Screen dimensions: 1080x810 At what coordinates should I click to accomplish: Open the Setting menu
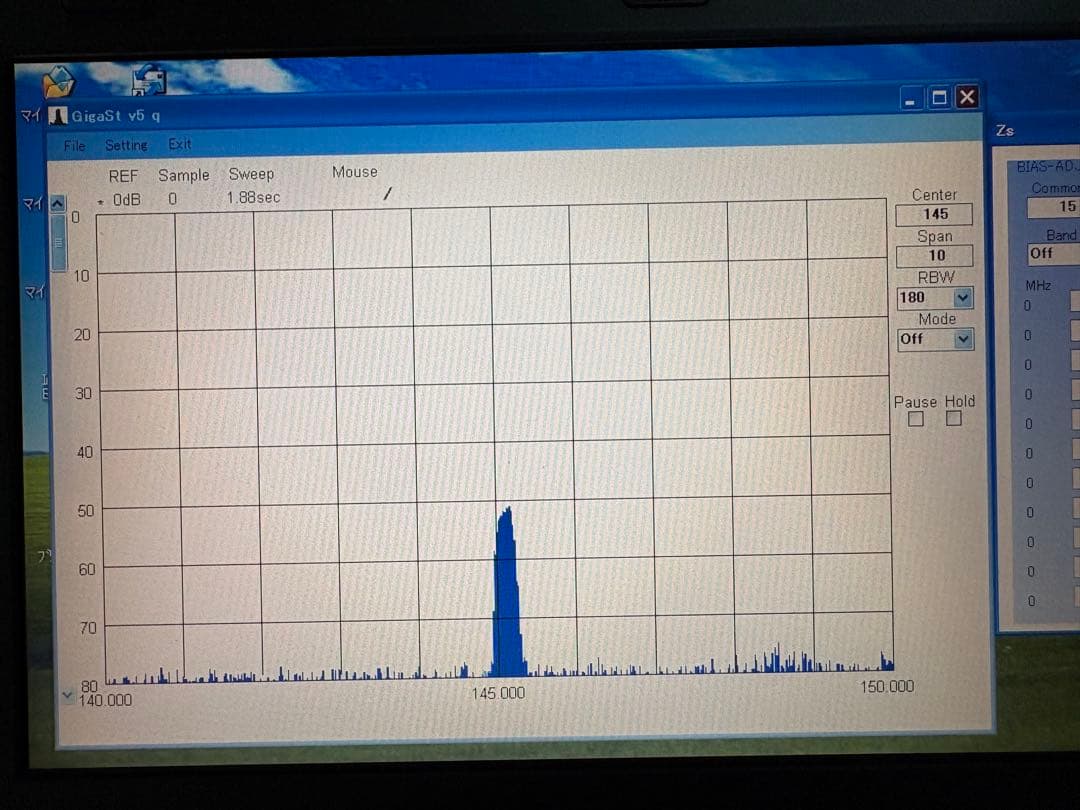pyautogui.click(x=126, y=146)
